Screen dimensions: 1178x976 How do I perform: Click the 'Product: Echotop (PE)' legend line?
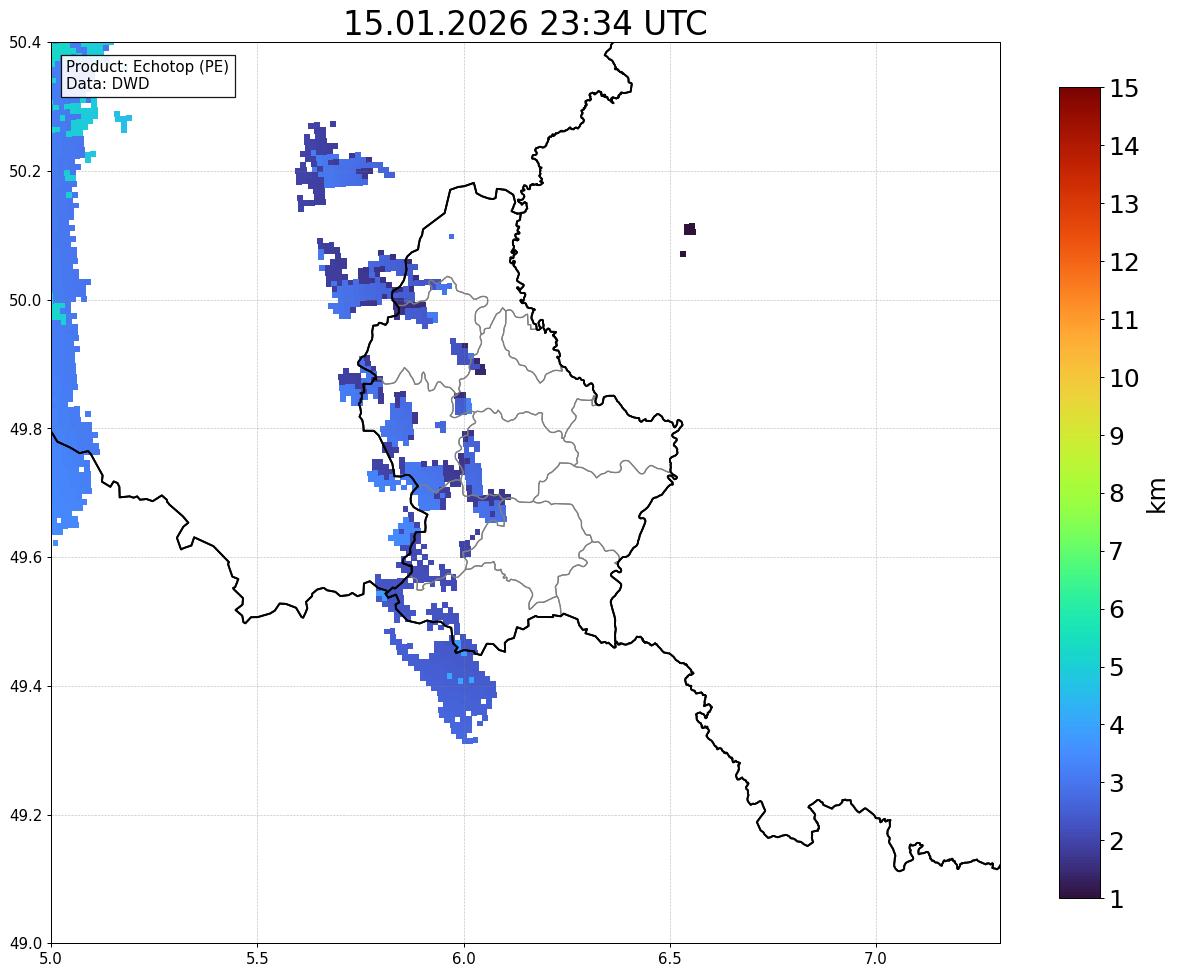[147, 66]
